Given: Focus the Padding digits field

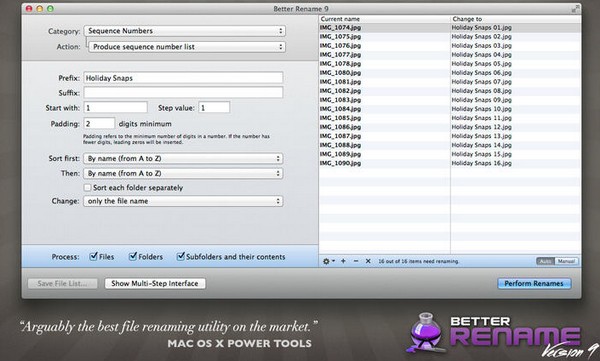Looking at the screenshot, I should (99, 123).
